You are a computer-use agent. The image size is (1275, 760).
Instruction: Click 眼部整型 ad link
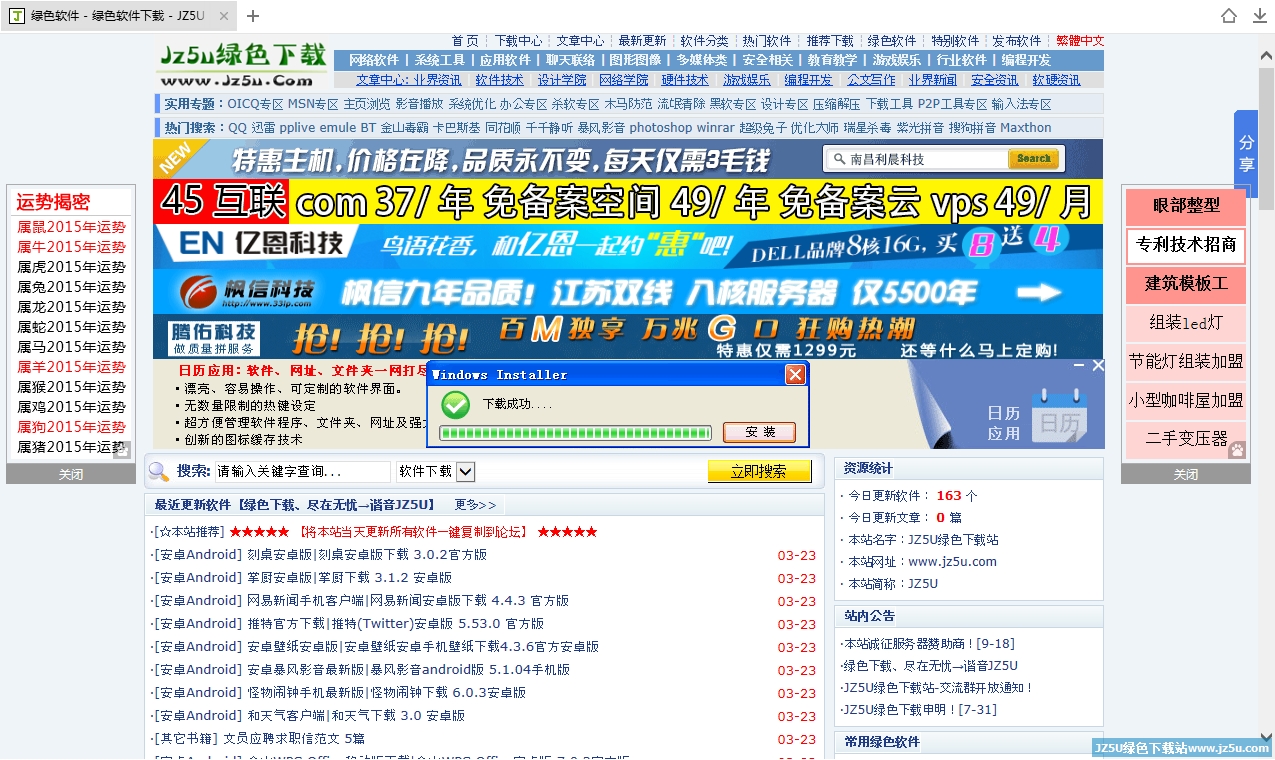coord(1186,206)
